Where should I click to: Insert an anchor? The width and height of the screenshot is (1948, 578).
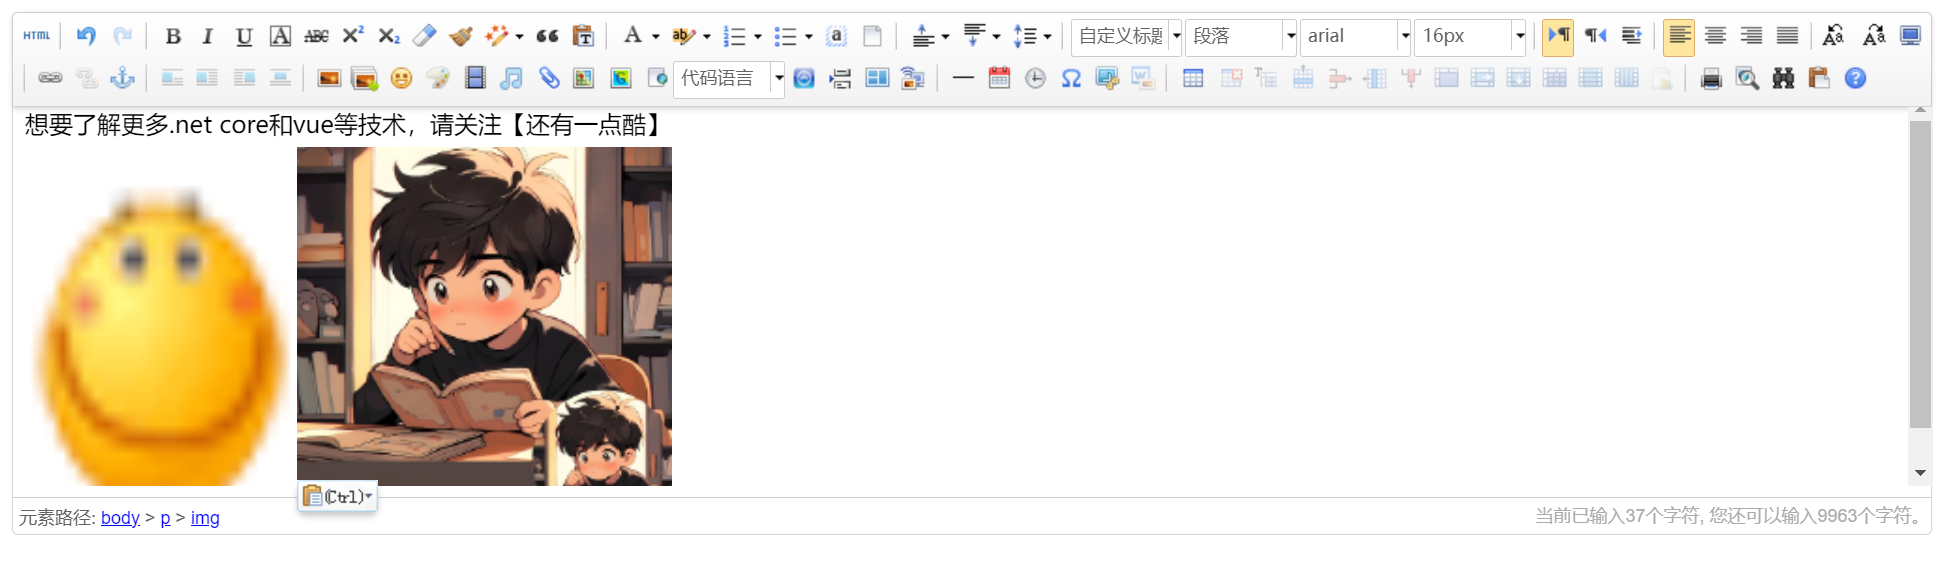122,78
